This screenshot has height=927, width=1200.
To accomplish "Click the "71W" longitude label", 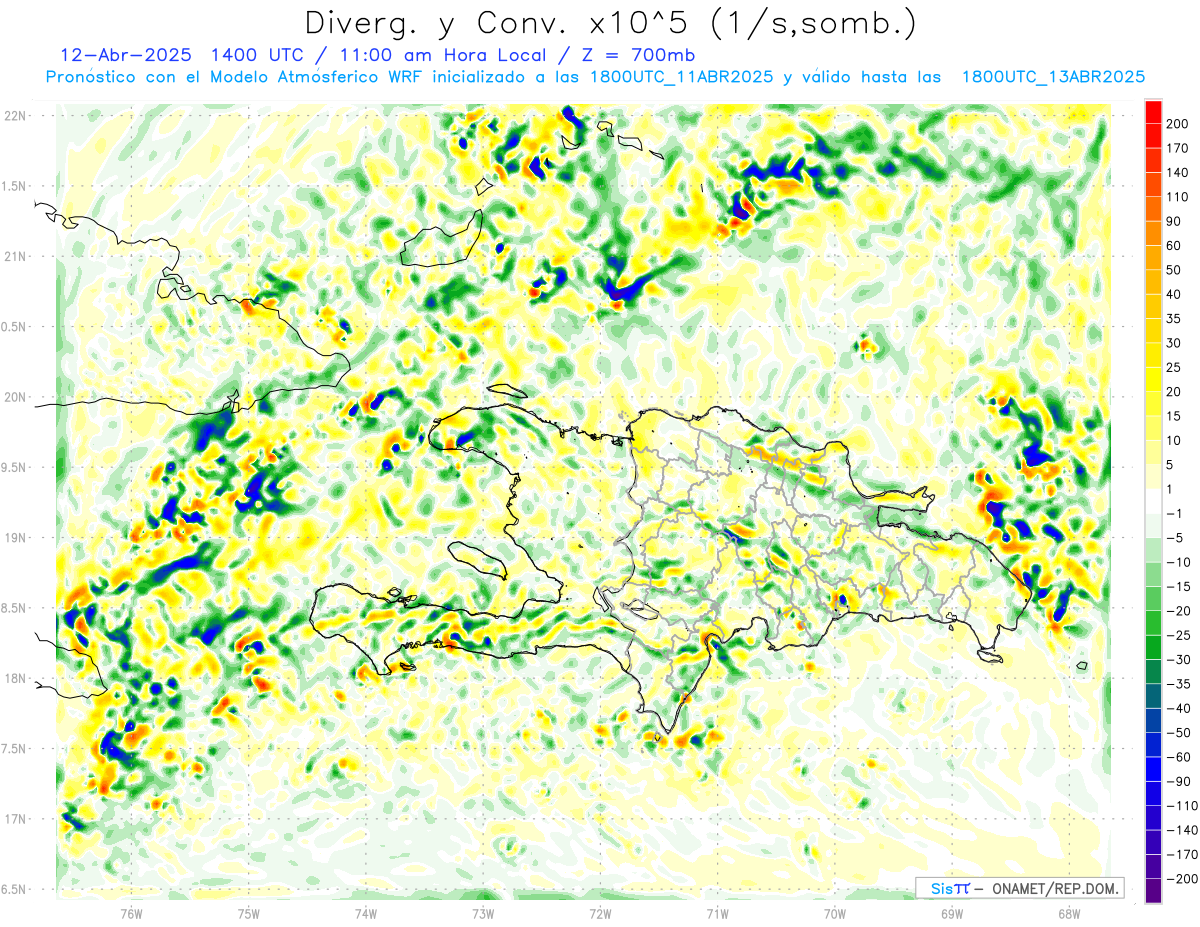I will coord(717,913).
